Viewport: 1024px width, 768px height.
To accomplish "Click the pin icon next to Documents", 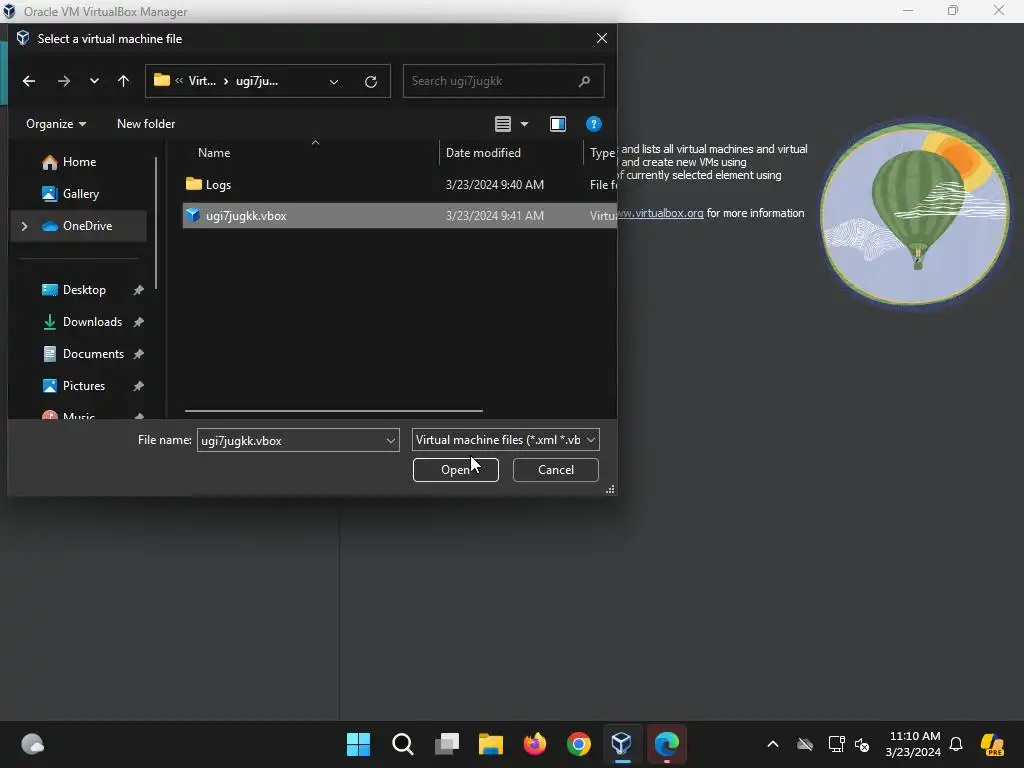I will pos(138,354).
